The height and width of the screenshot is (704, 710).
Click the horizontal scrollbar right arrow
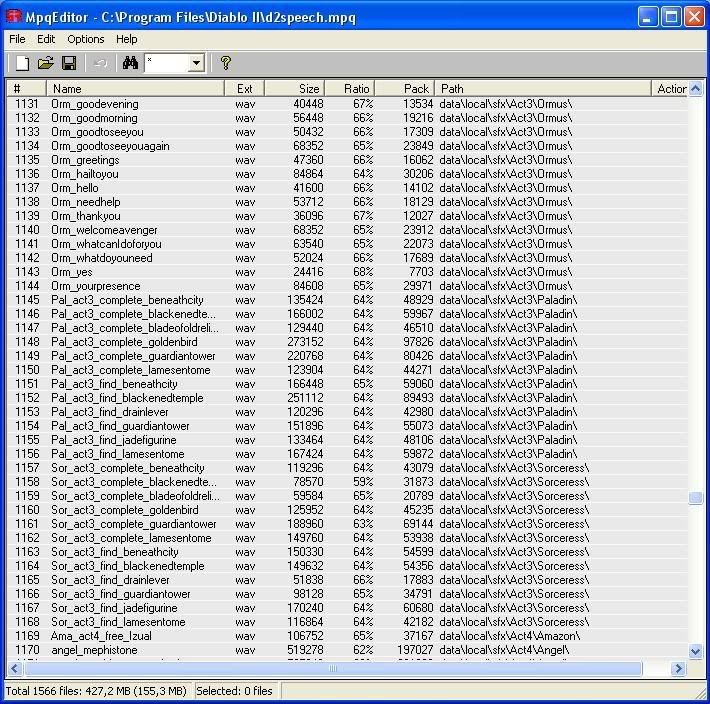coord(678,668)
